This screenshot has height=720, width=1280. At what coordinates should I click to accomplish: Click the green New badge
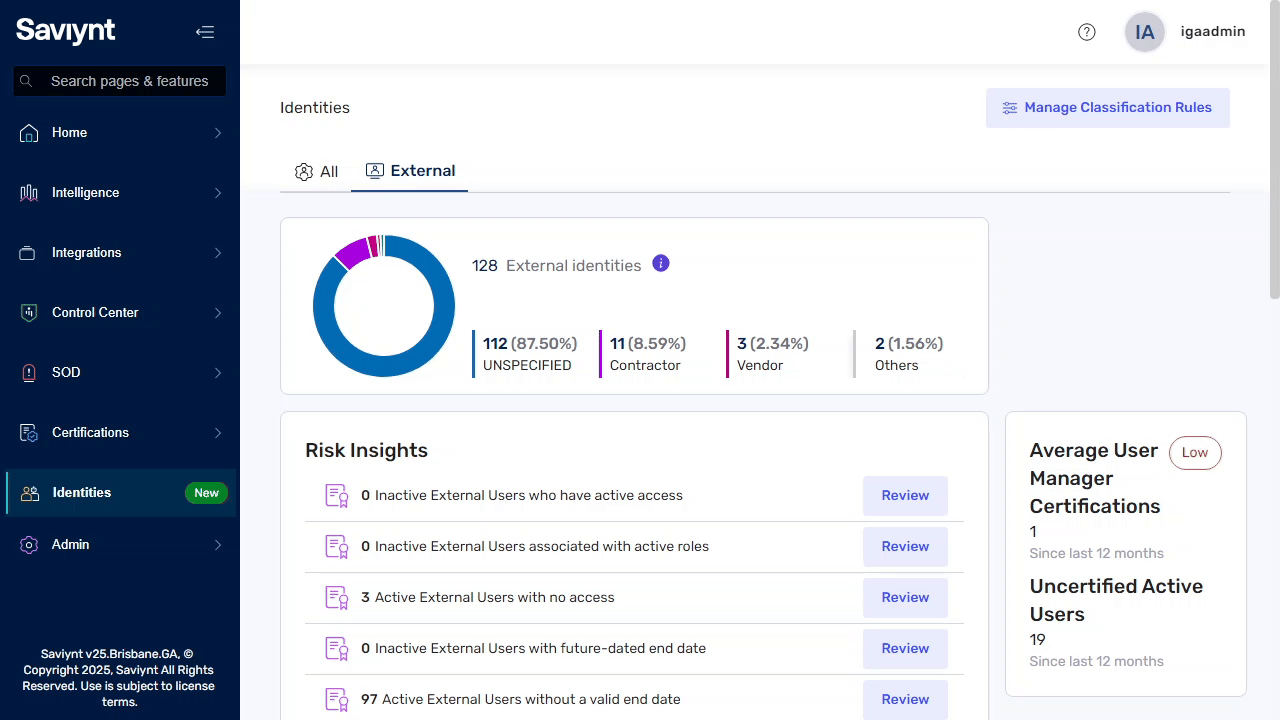[207, 493]
